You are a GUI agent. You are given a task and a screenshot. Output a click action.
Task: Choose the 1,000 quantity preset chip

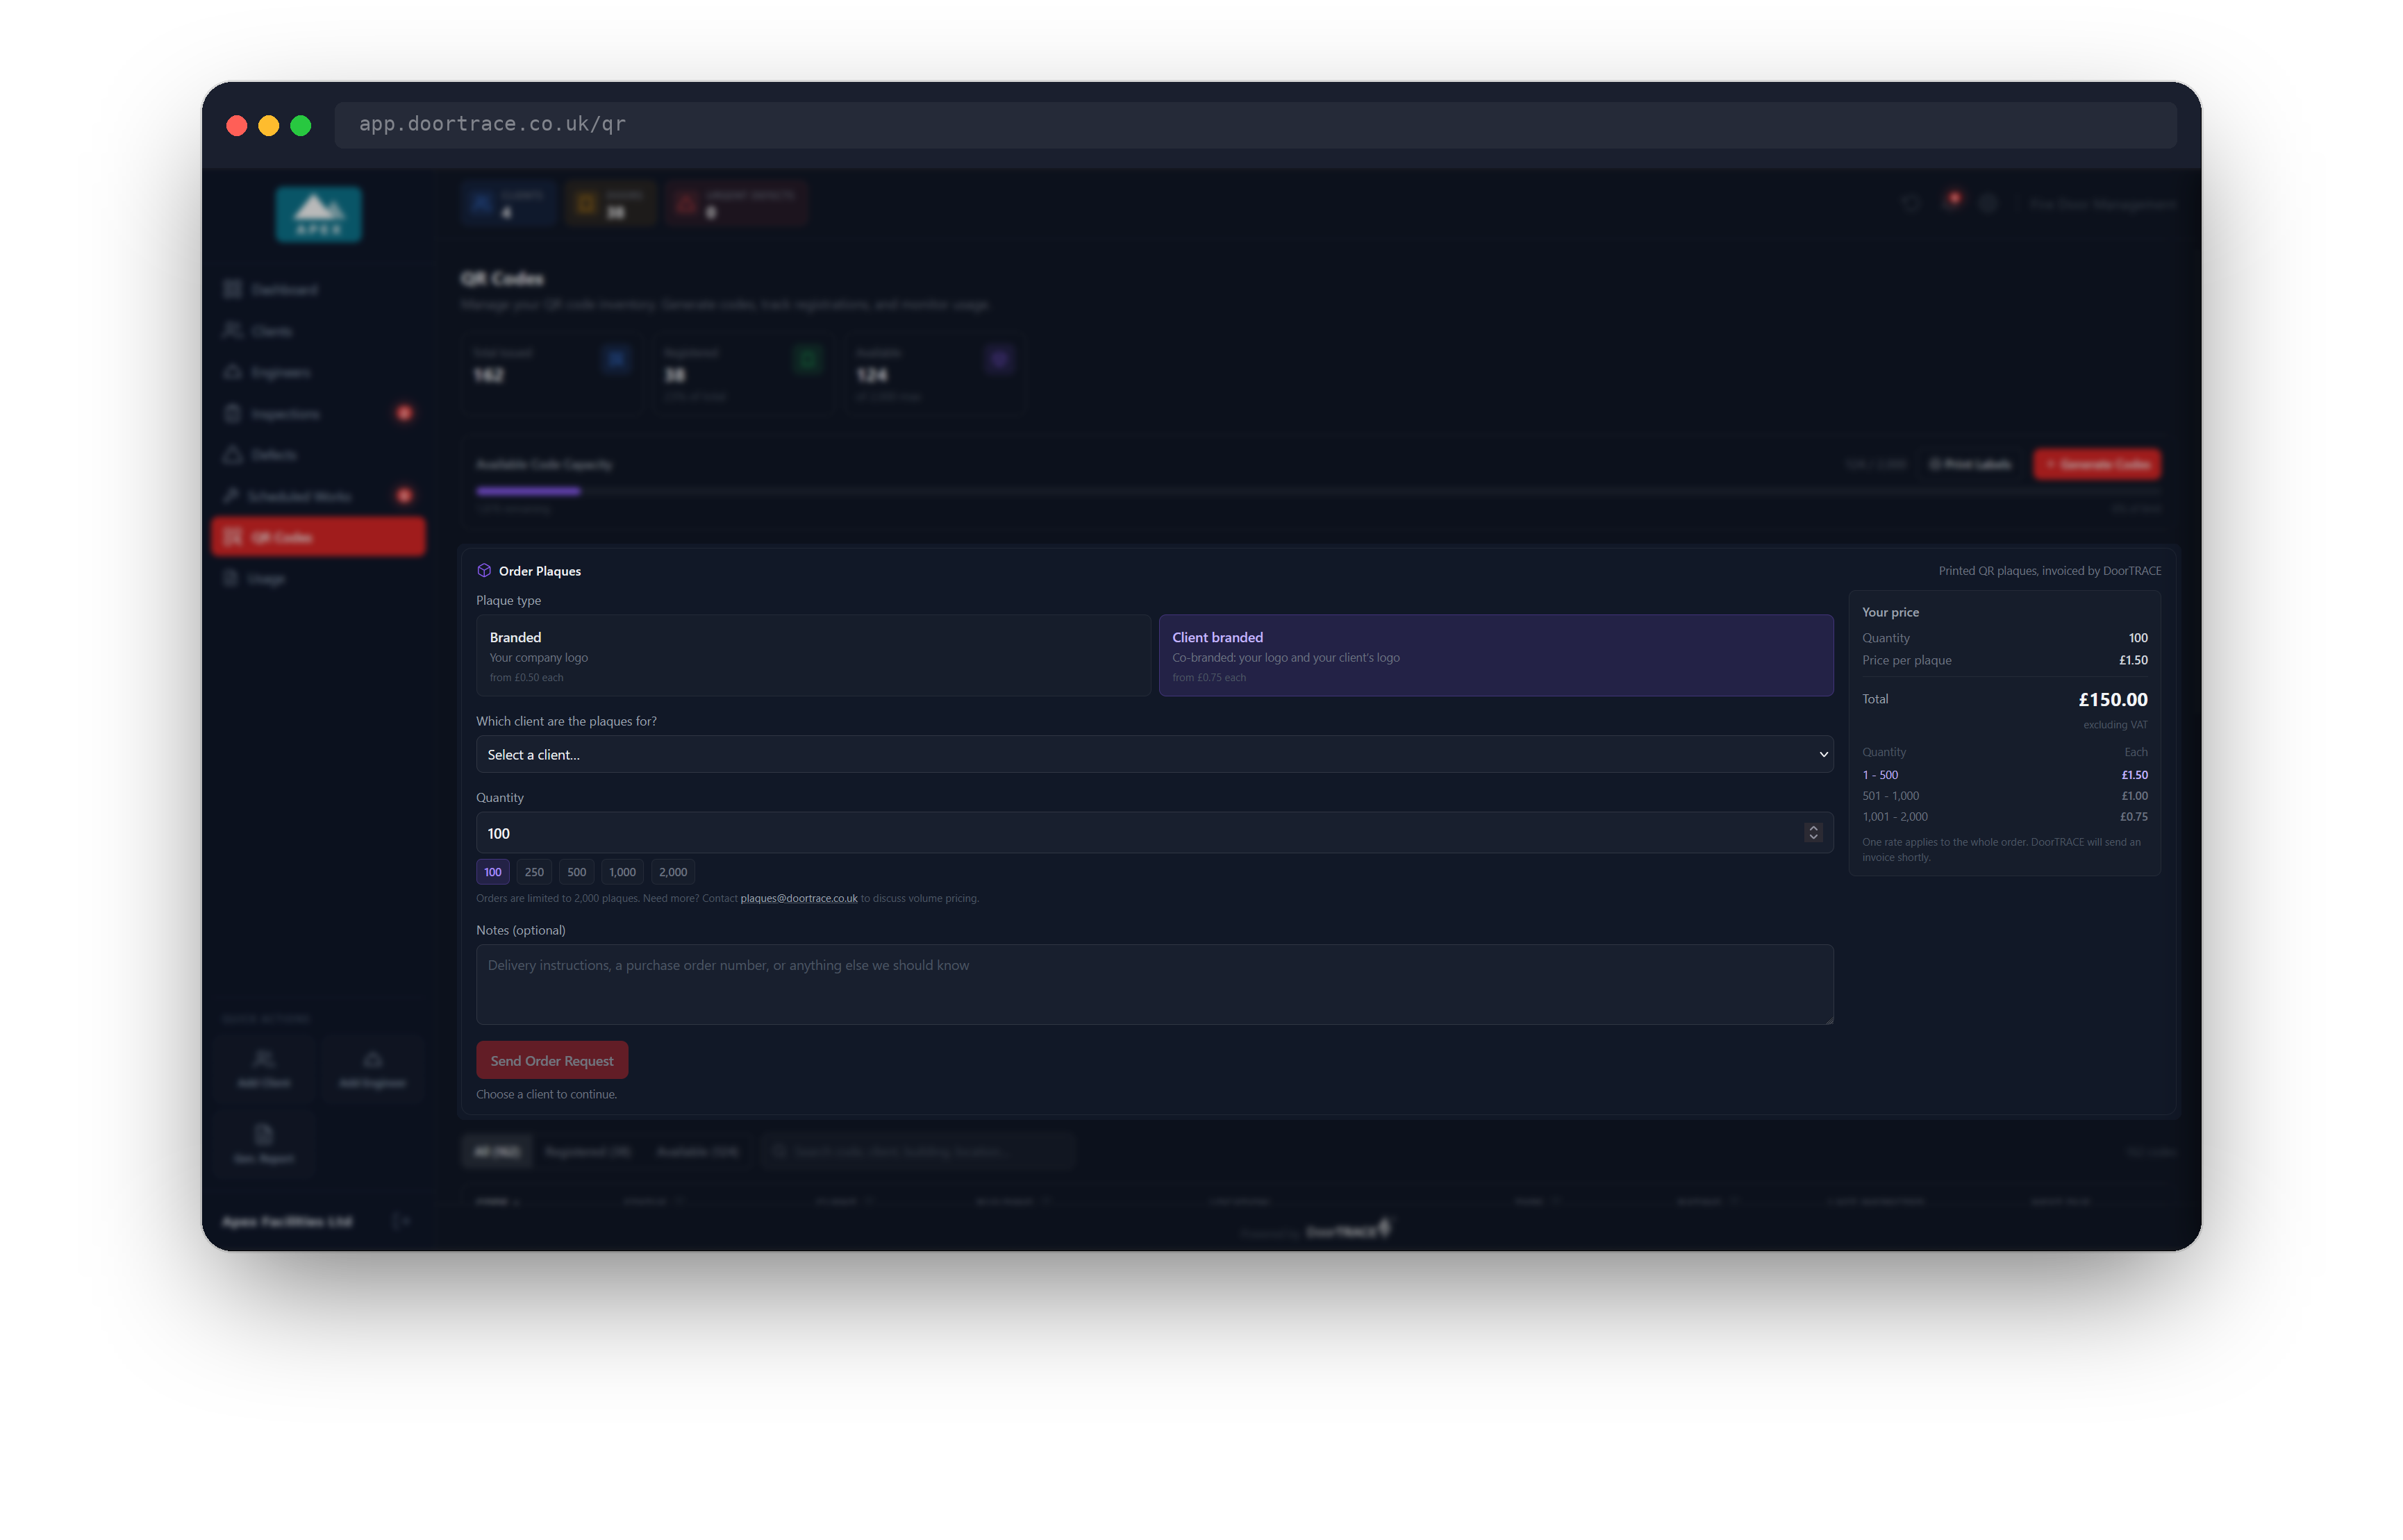[x=622, y=872]
